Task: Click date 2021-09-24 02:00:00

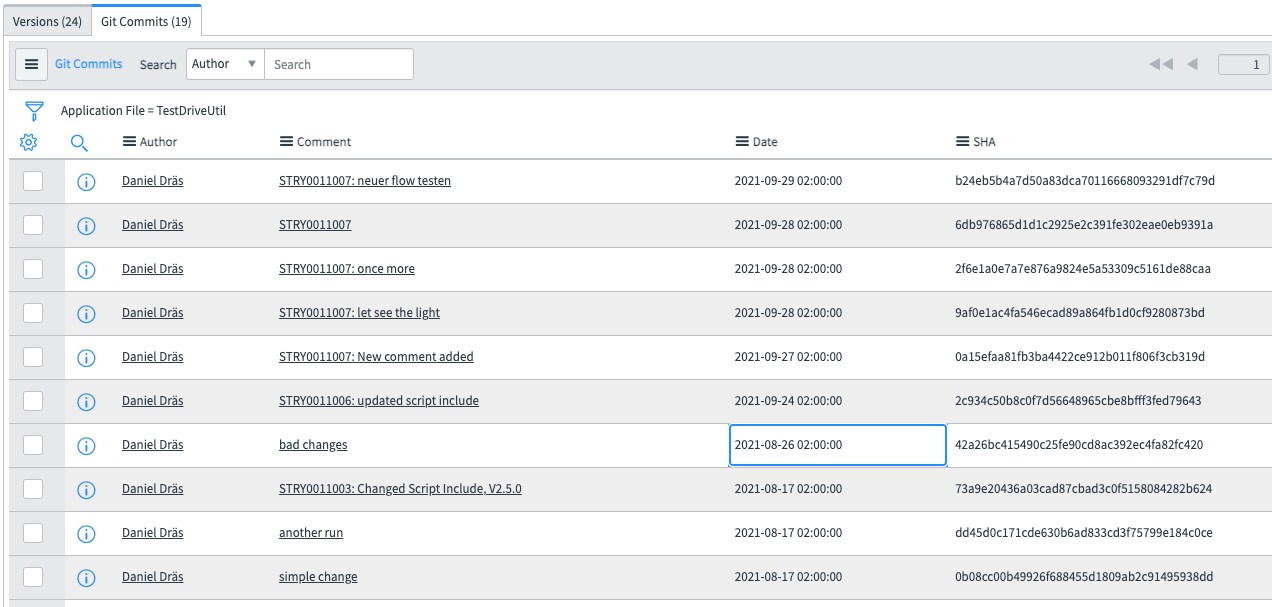Action: [x=788, y=401]
